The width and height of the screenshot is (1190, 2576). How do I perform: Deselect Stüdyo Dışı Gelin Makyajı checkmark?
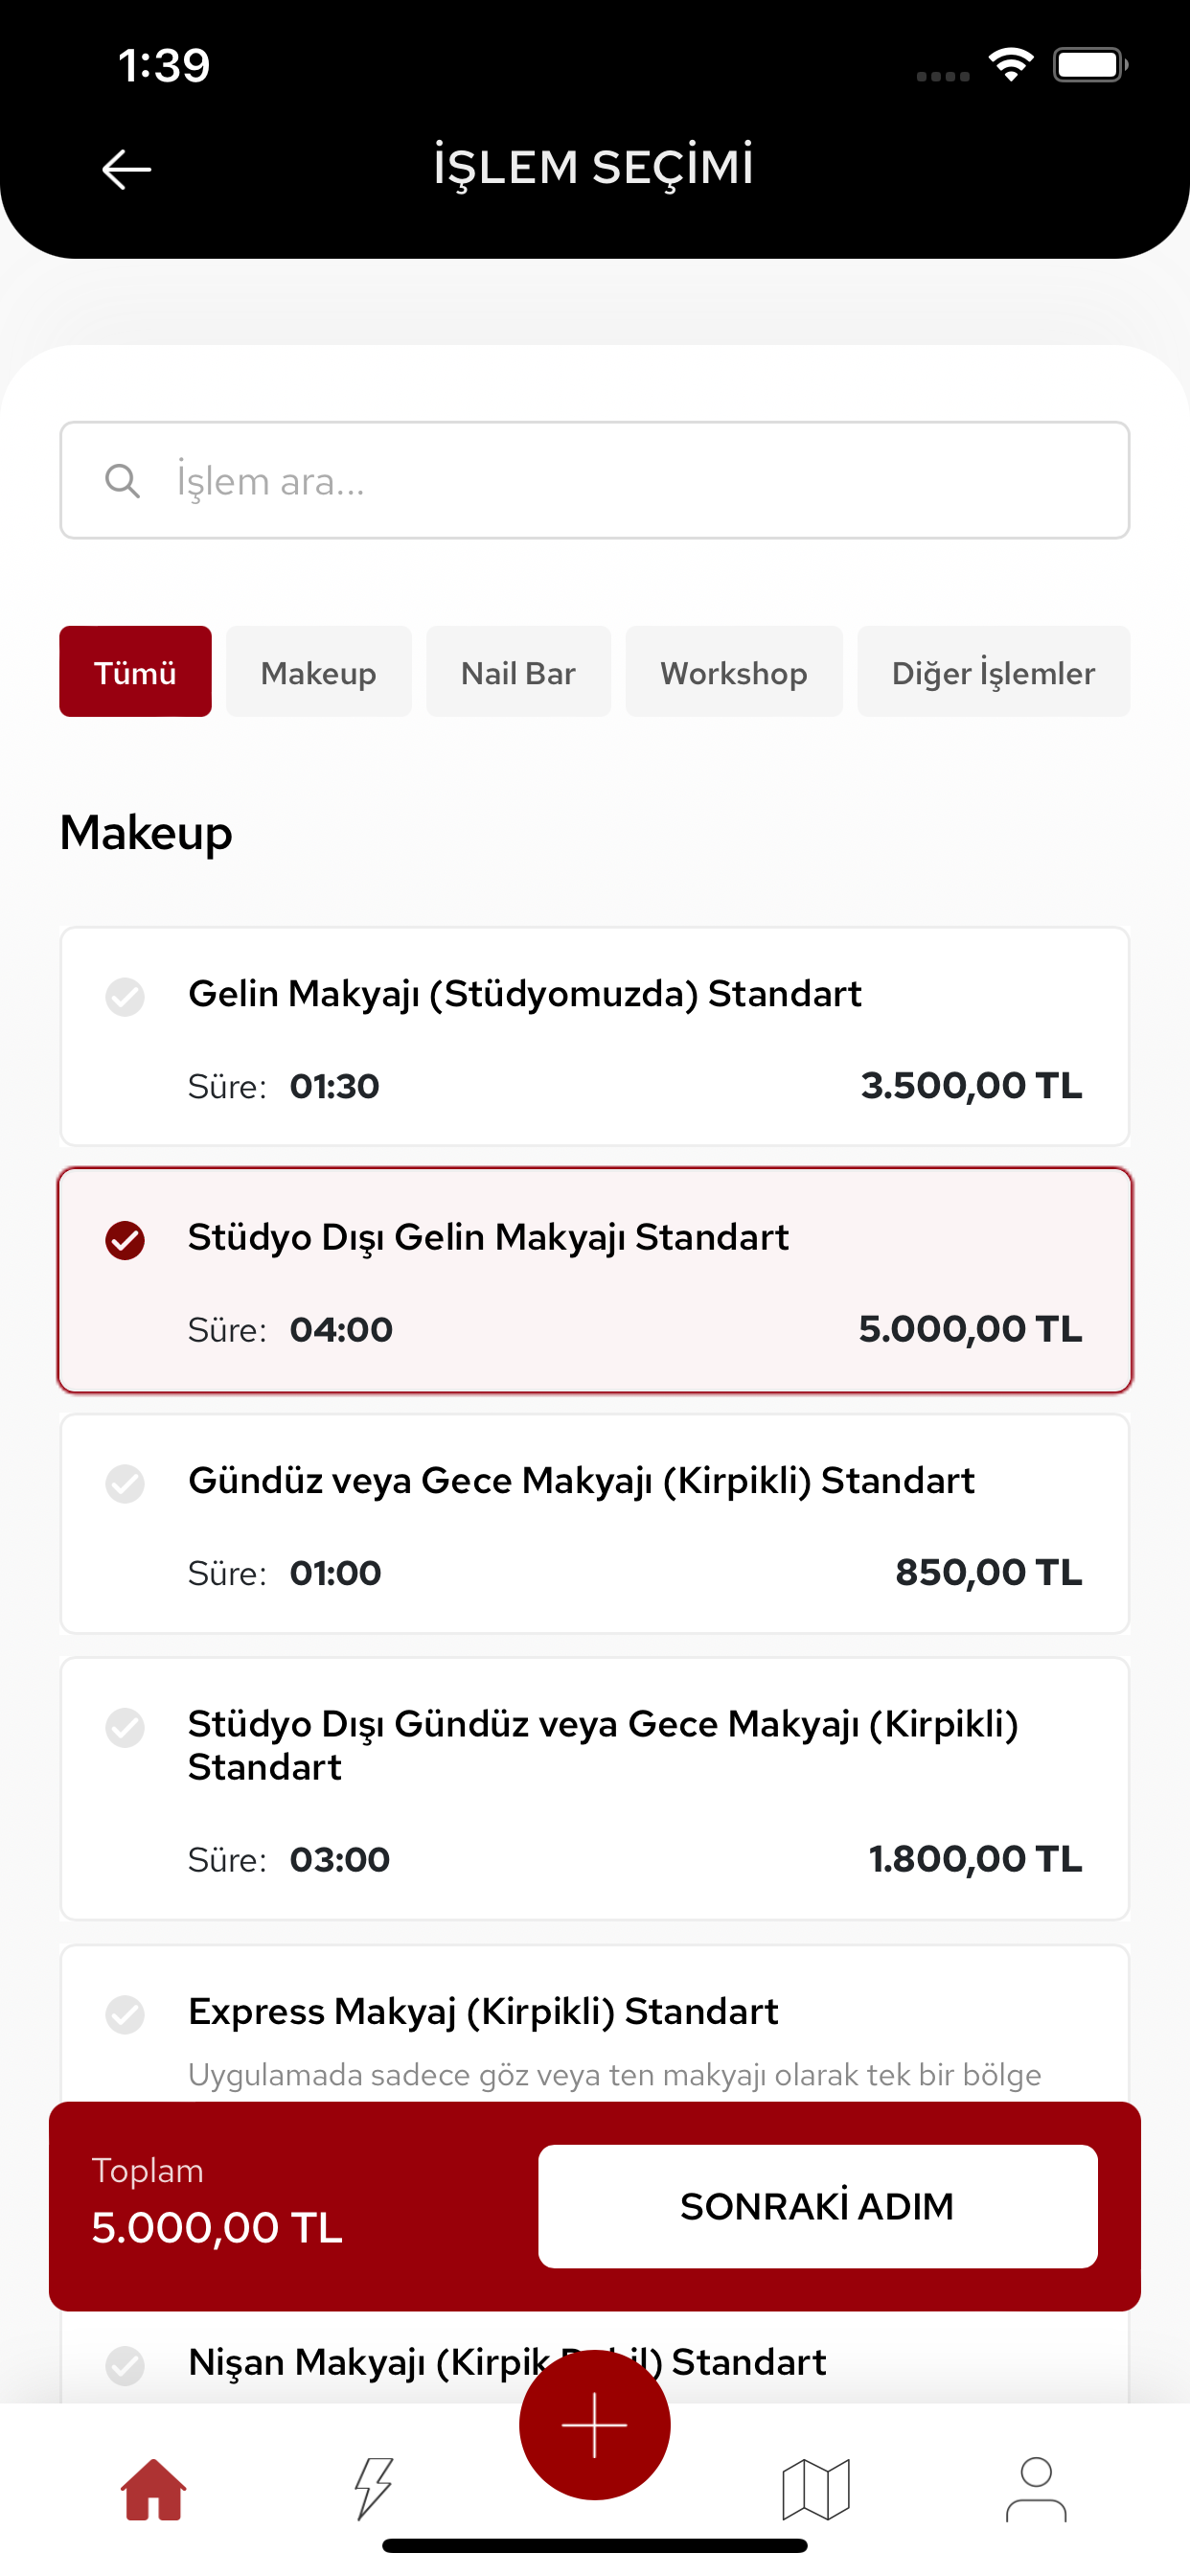point(125,1240)
